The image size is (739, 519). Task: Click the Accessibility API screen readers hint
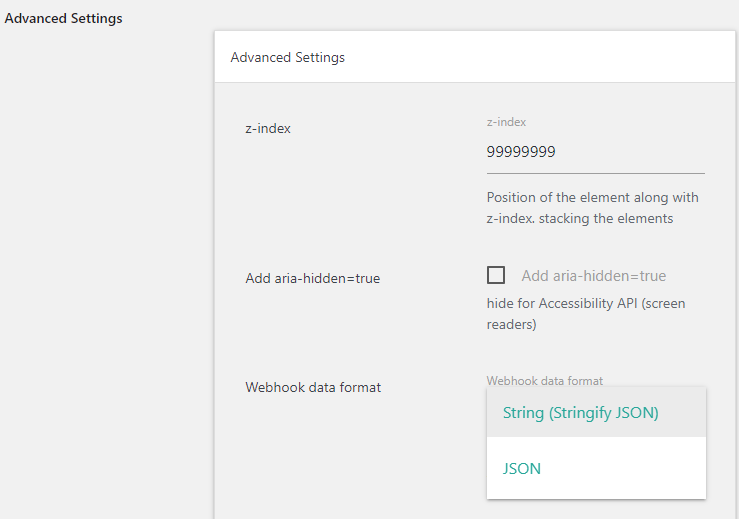pyautogui.click(x=585, y=313)
